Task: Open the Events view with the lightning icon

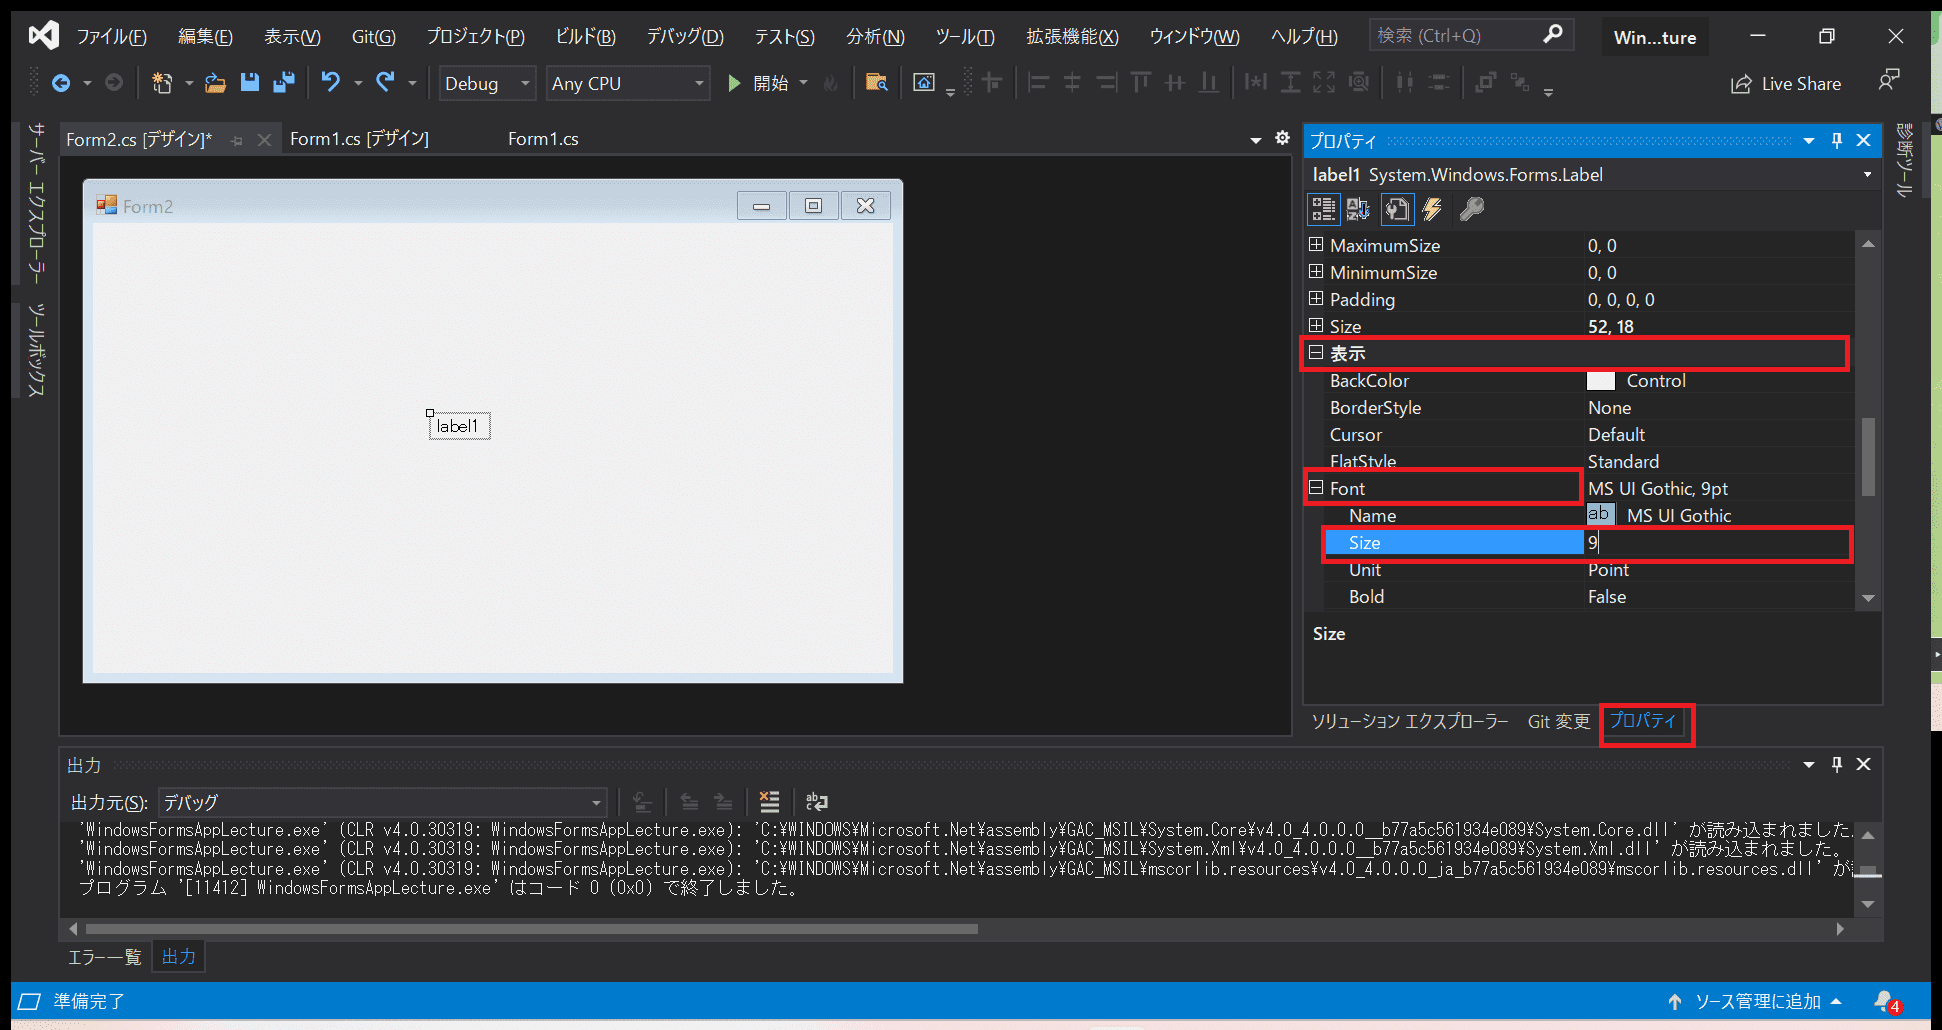Action: pyautogui.click(x=1432, y=209)
